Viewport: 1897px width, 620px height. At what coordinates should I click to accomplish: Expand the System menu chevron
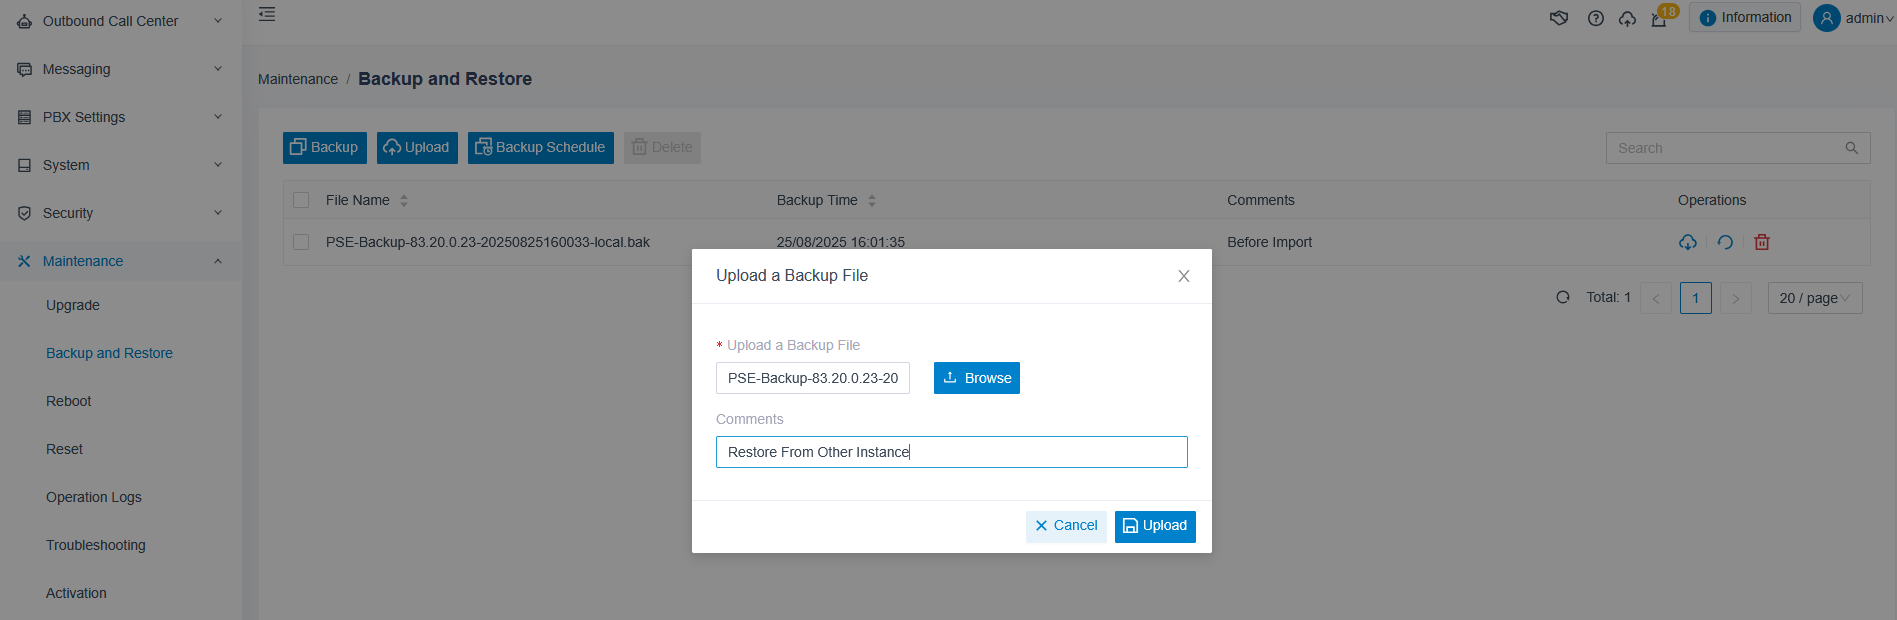(218, 165)
